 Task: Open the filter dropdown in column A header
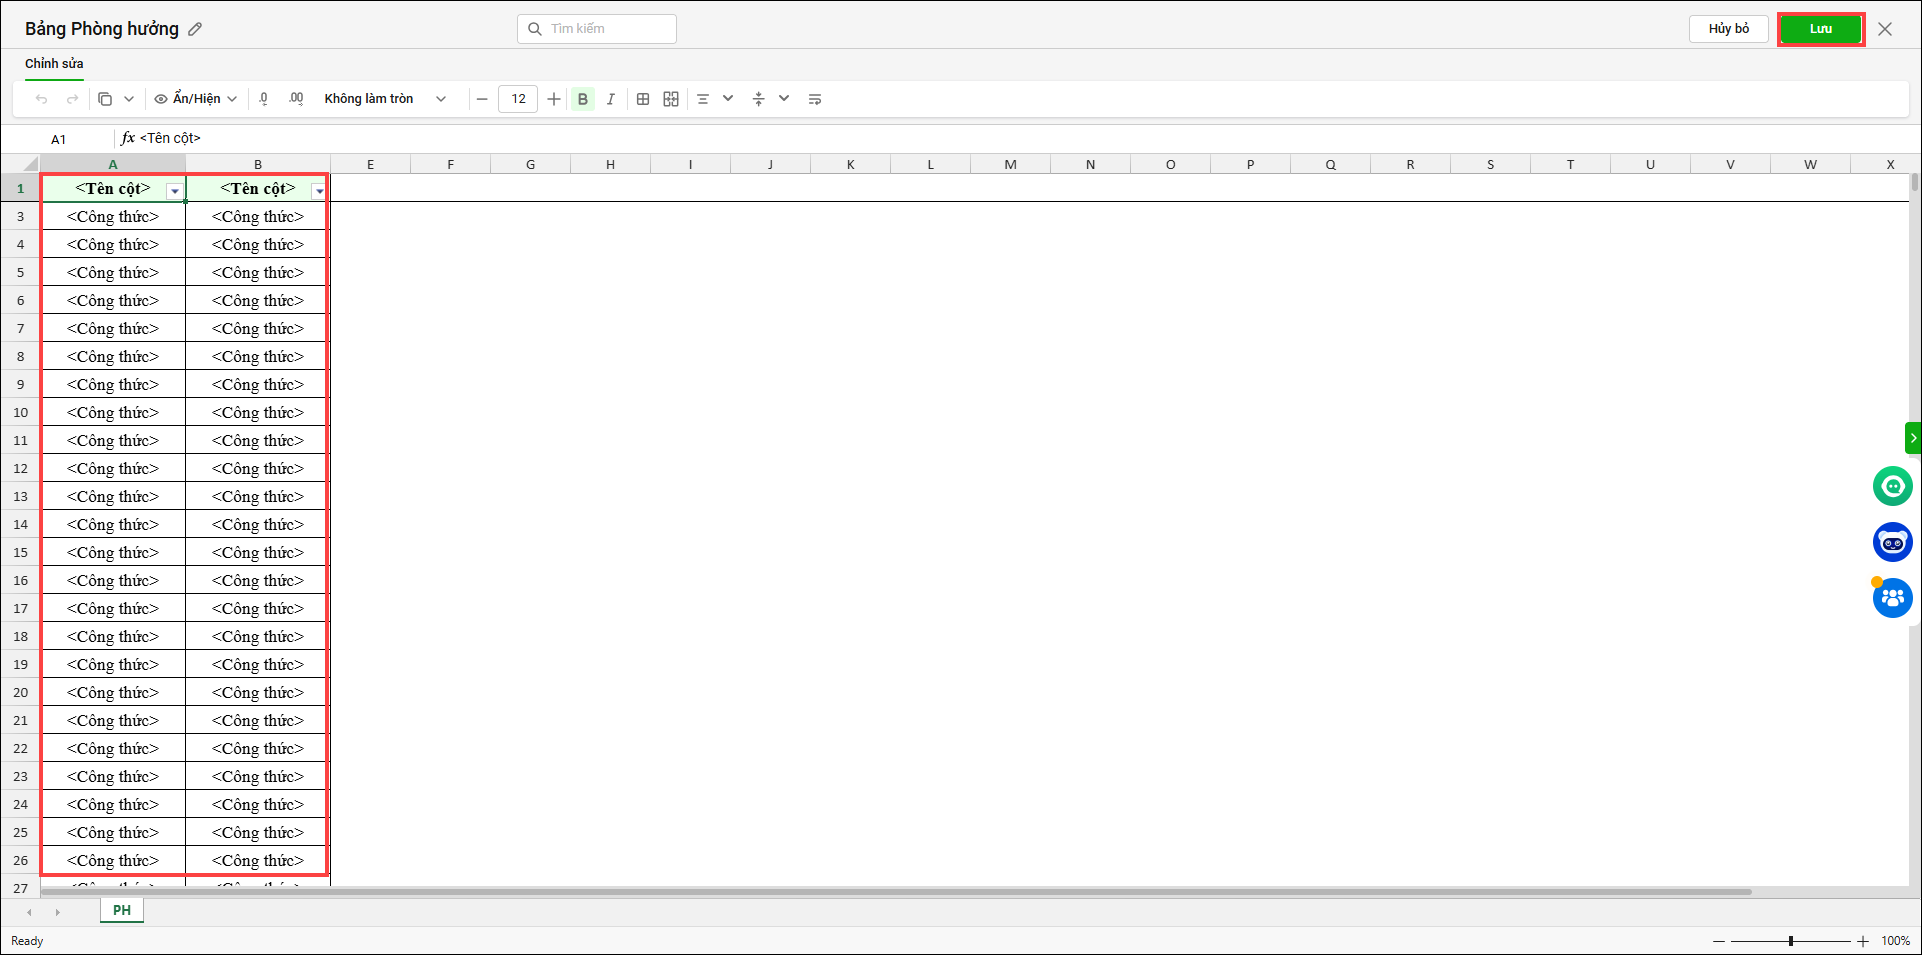coord(175,190)
